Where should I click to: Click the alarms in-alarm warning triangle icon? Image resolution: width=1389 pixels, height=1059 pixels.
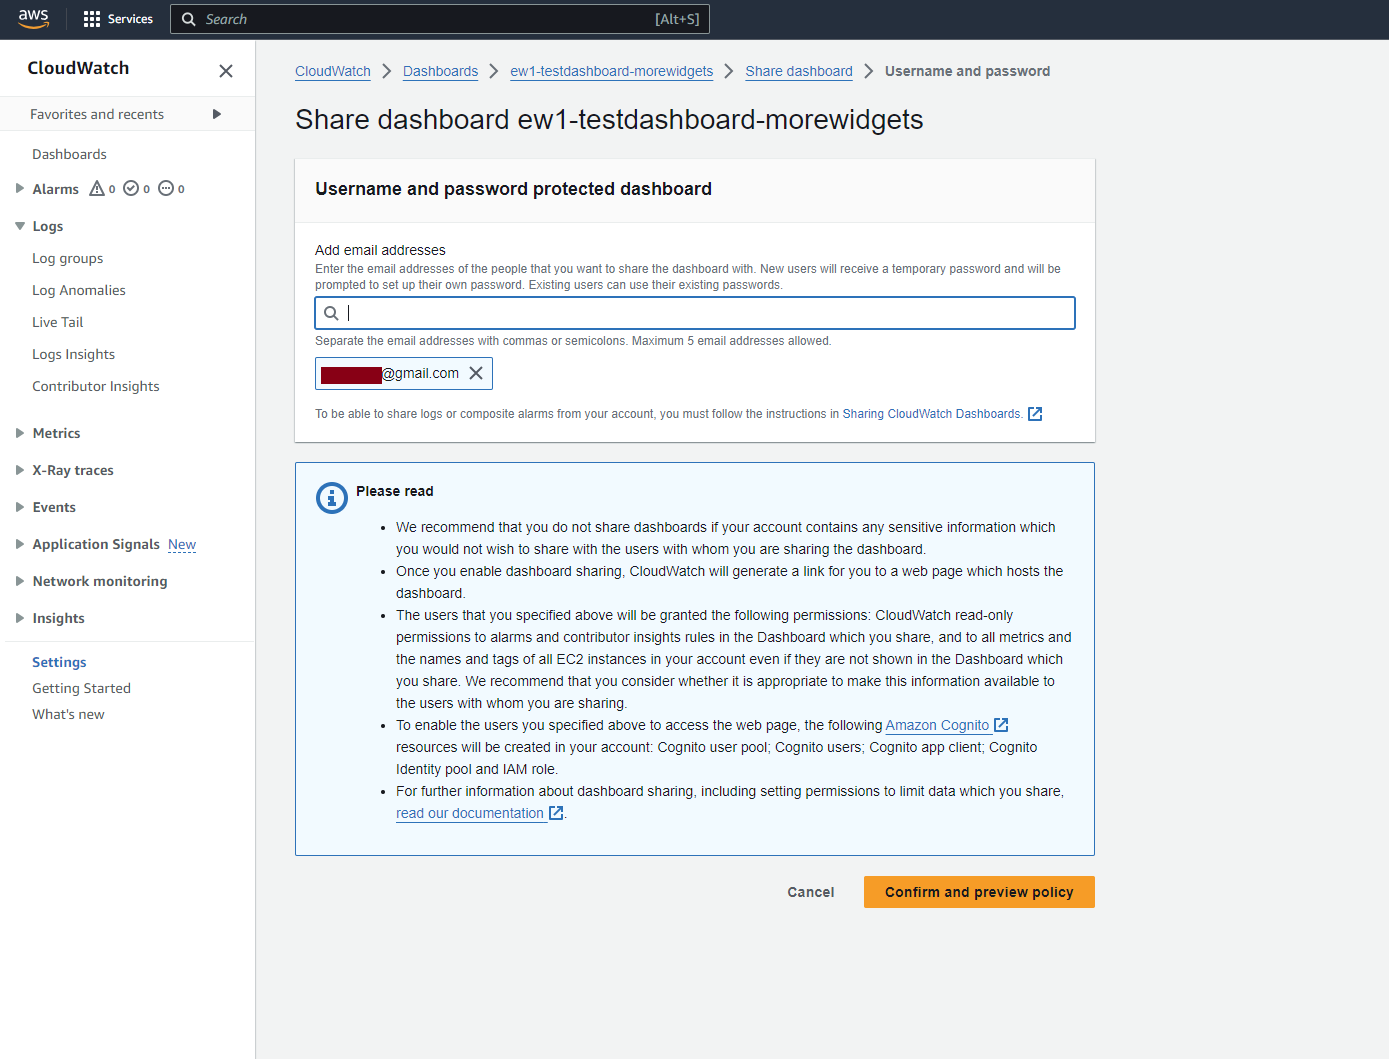pyautogui.click(x=97, y=188)
